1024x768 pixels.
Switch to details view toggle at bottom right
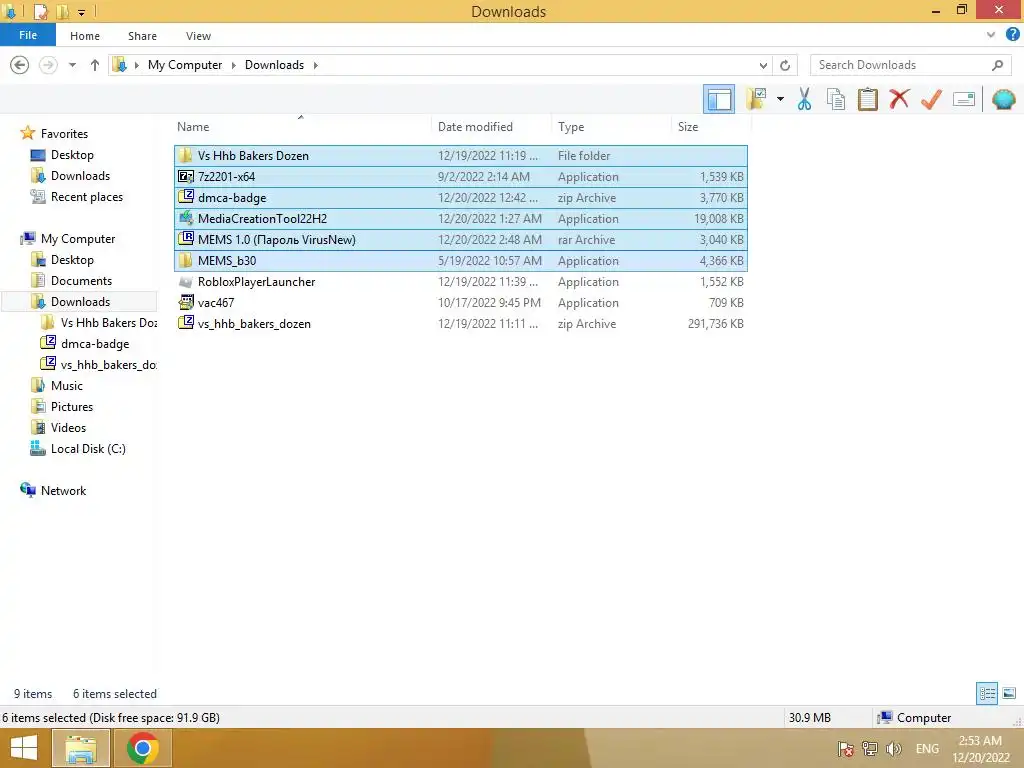[x=986, y=693]
